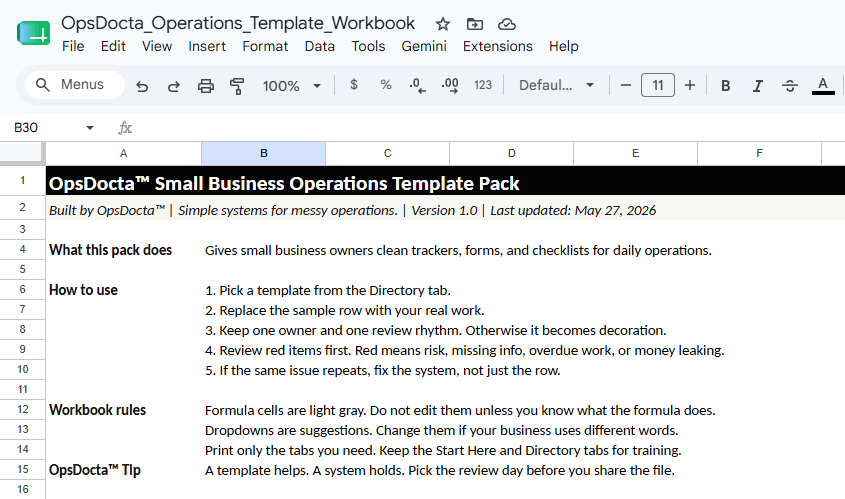Star the OpsDocta workbook
This screenshot has width=845, height=499.
442,24
